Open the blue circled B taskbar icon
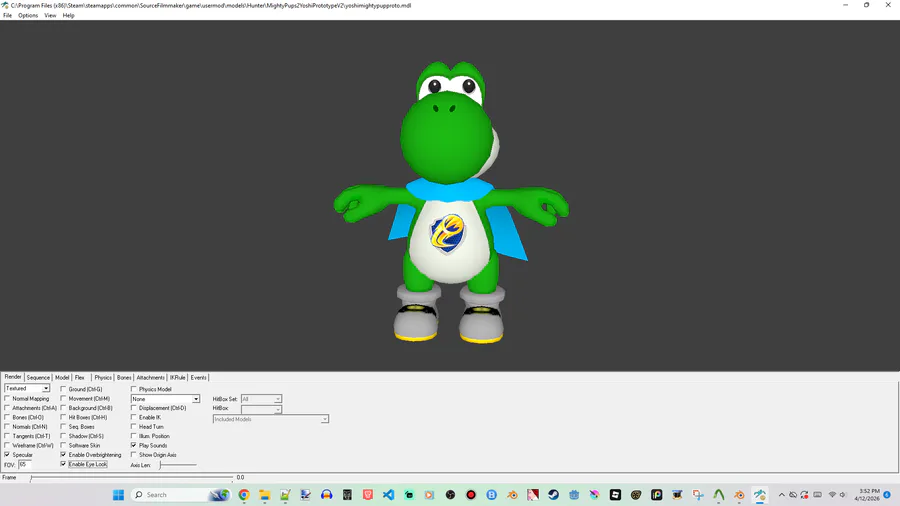Screen dimensions: 900x506 tap(492, 495)
